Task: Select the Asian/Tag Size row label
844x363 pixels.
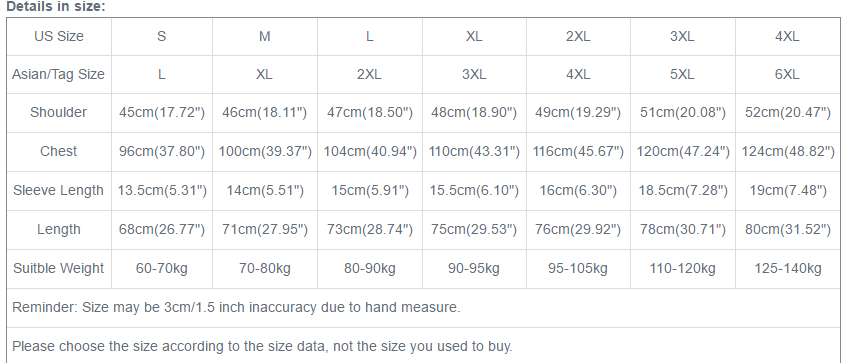Action: pos(58,74)
